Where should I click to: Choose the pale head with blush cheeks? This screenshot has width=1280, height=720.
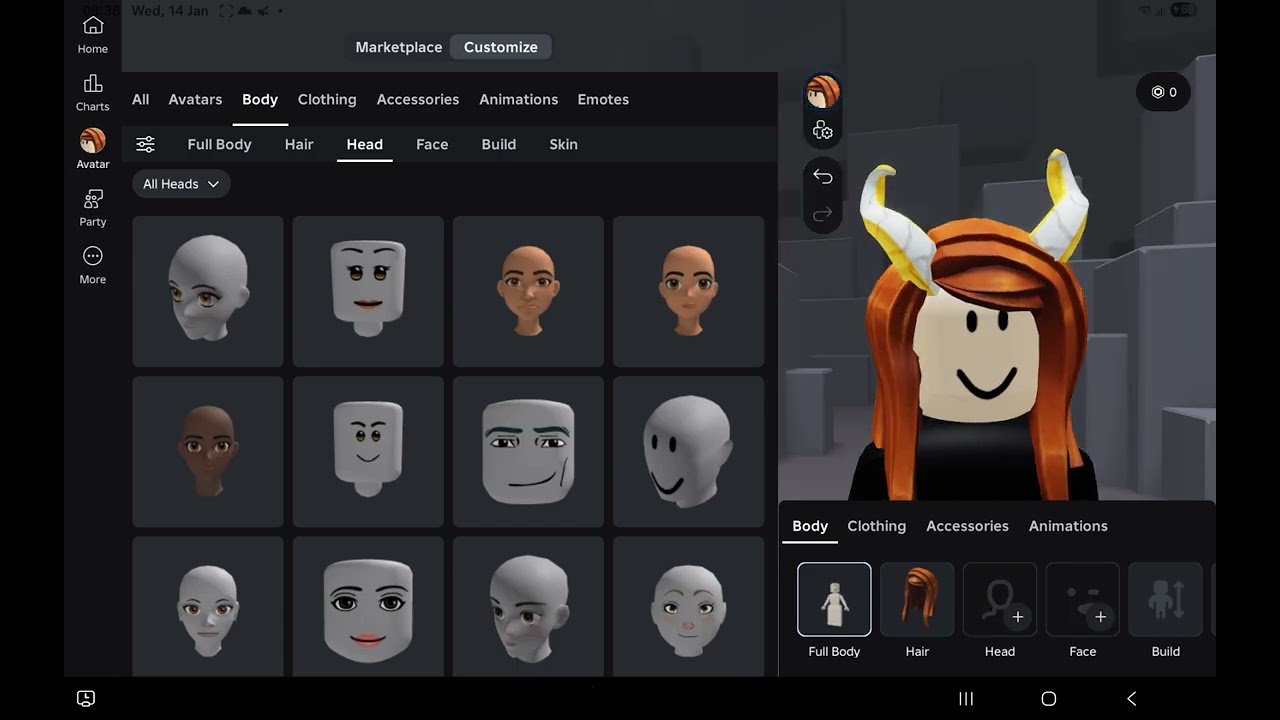coord(688,606)
